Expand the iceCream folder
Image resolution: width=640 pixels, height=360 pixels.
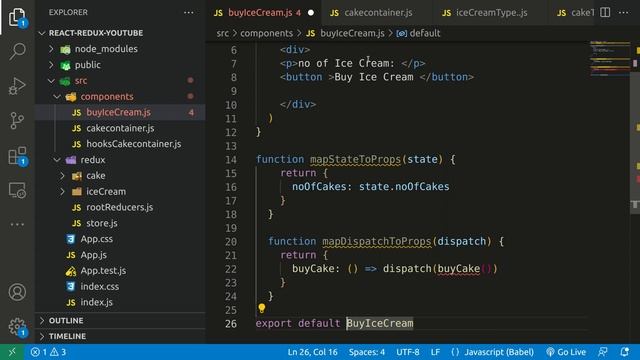(106, 192)
